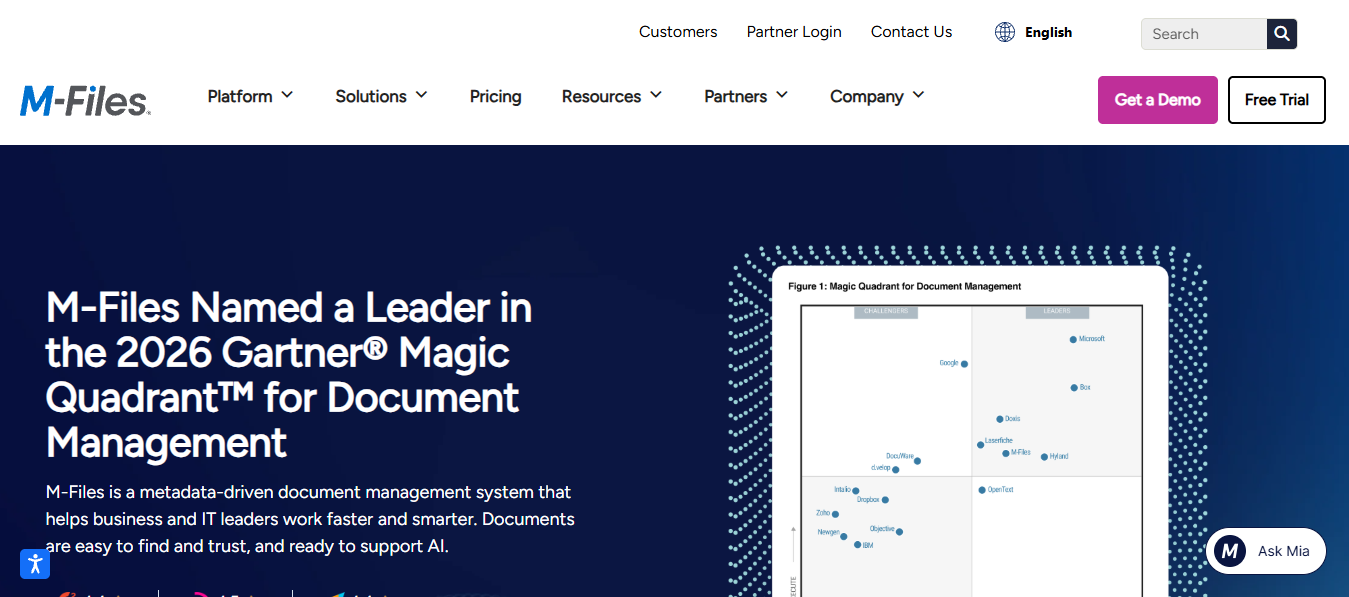1349x597 pixels.
Task: Click the OpenText label in the quadrant
Action: click(1001, 489)
